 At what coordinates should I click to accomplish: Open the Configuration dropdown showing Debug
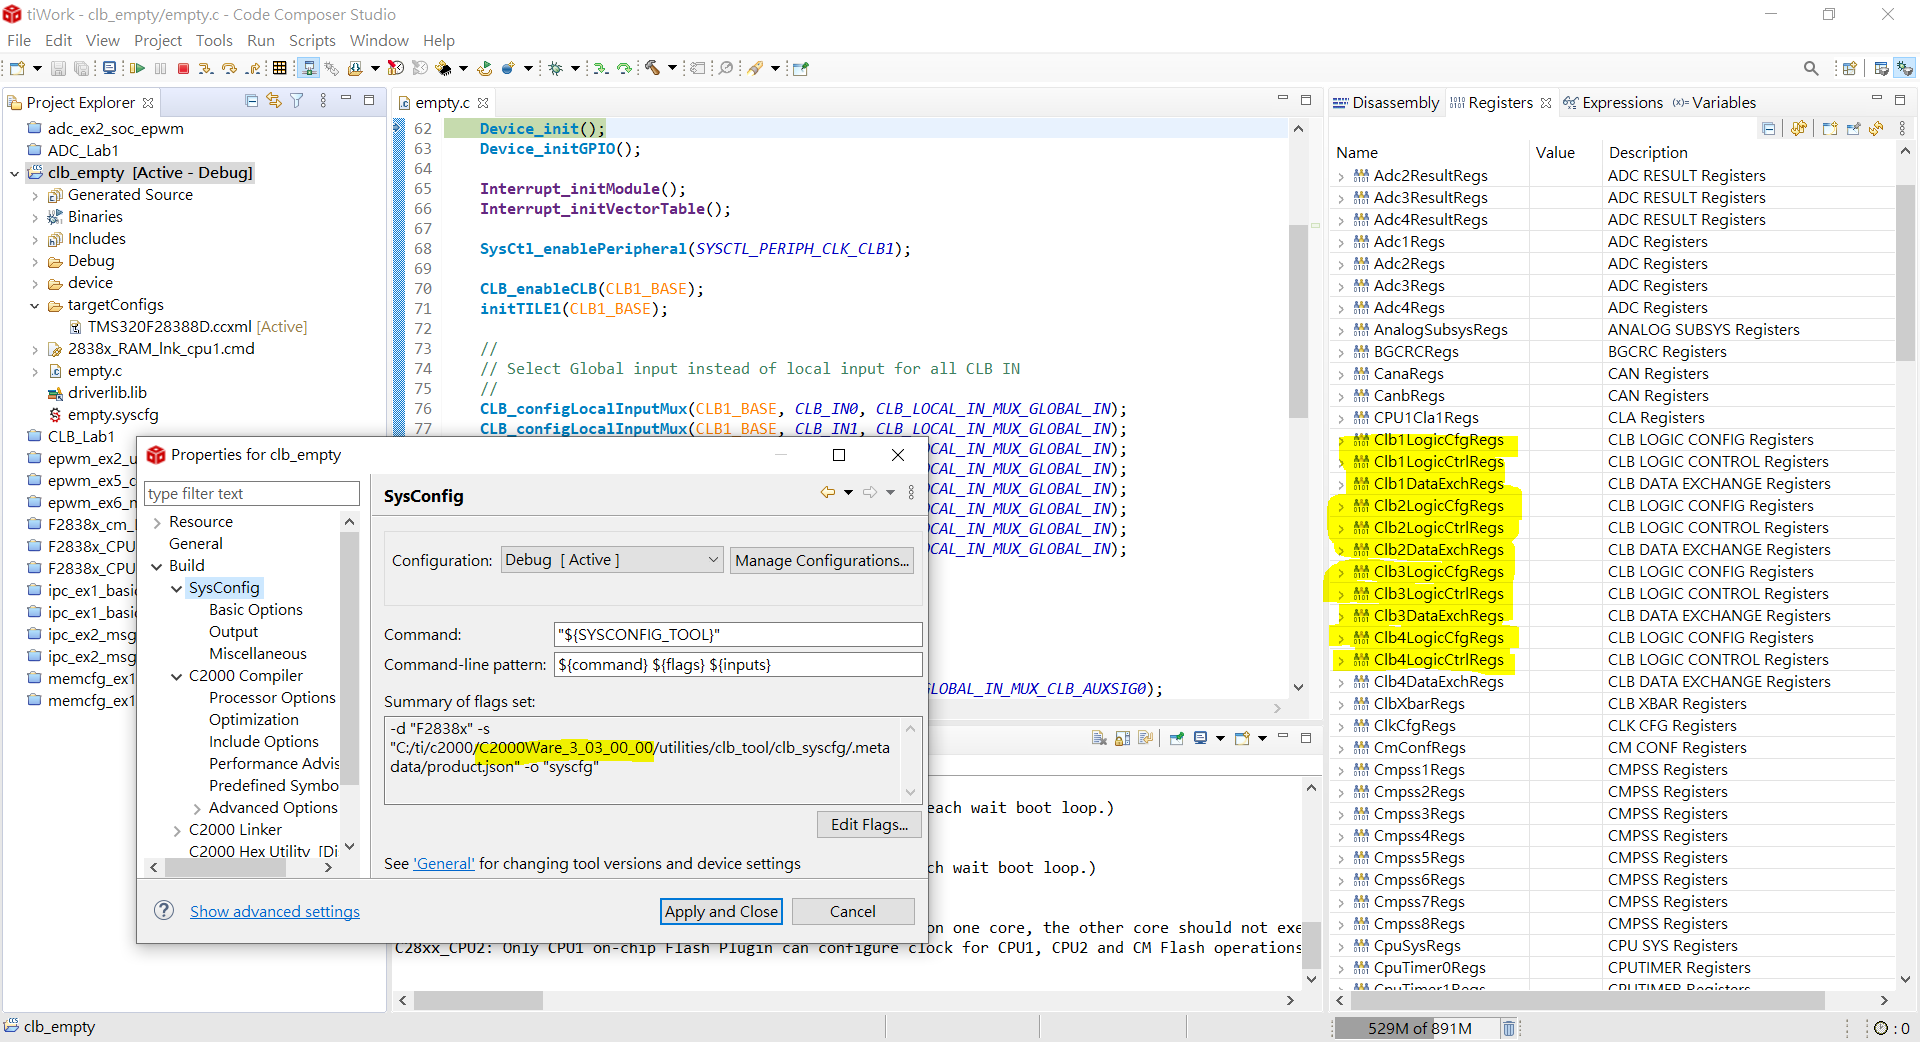[612, 560]
